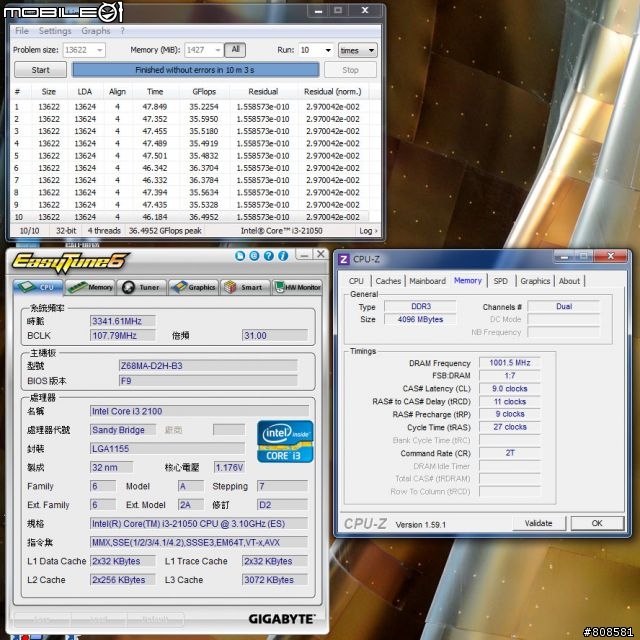The width and height of the screenshot is (640, 640).
Task: Switch to EasyTune6 Smart tab
Action: [245, 287]
